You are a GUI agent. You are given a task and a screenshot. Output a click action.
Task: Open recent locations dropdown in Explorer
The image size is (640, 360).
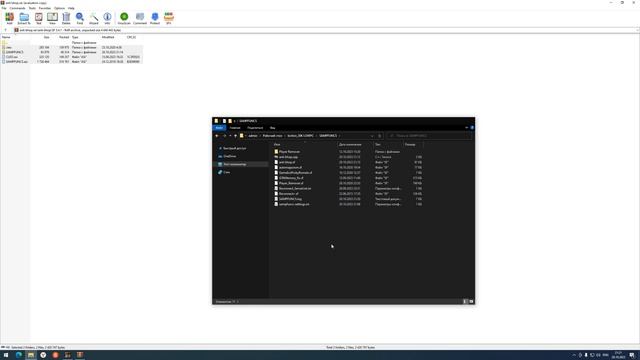(x=230, y=136)
